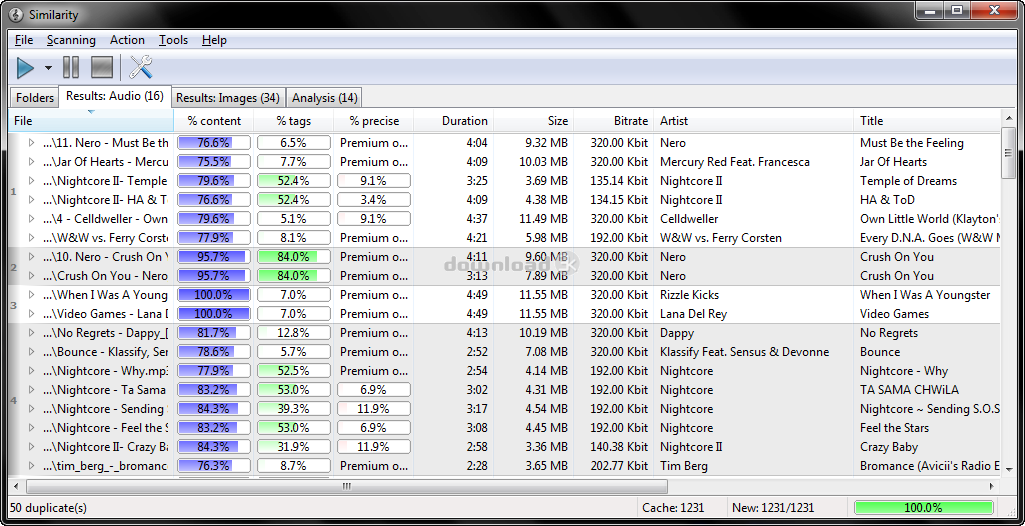This screenshot has width=1025, height=526.
Task: Start scanning with the play icon
Action: [25, 67]
